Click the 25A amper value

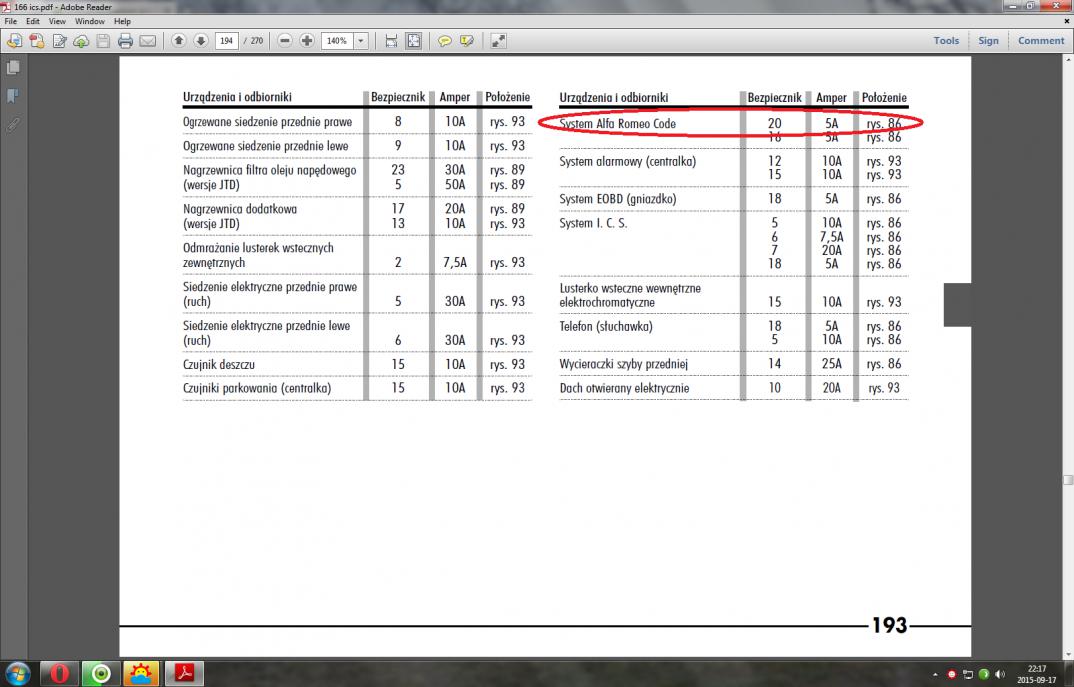pos(832,364)
